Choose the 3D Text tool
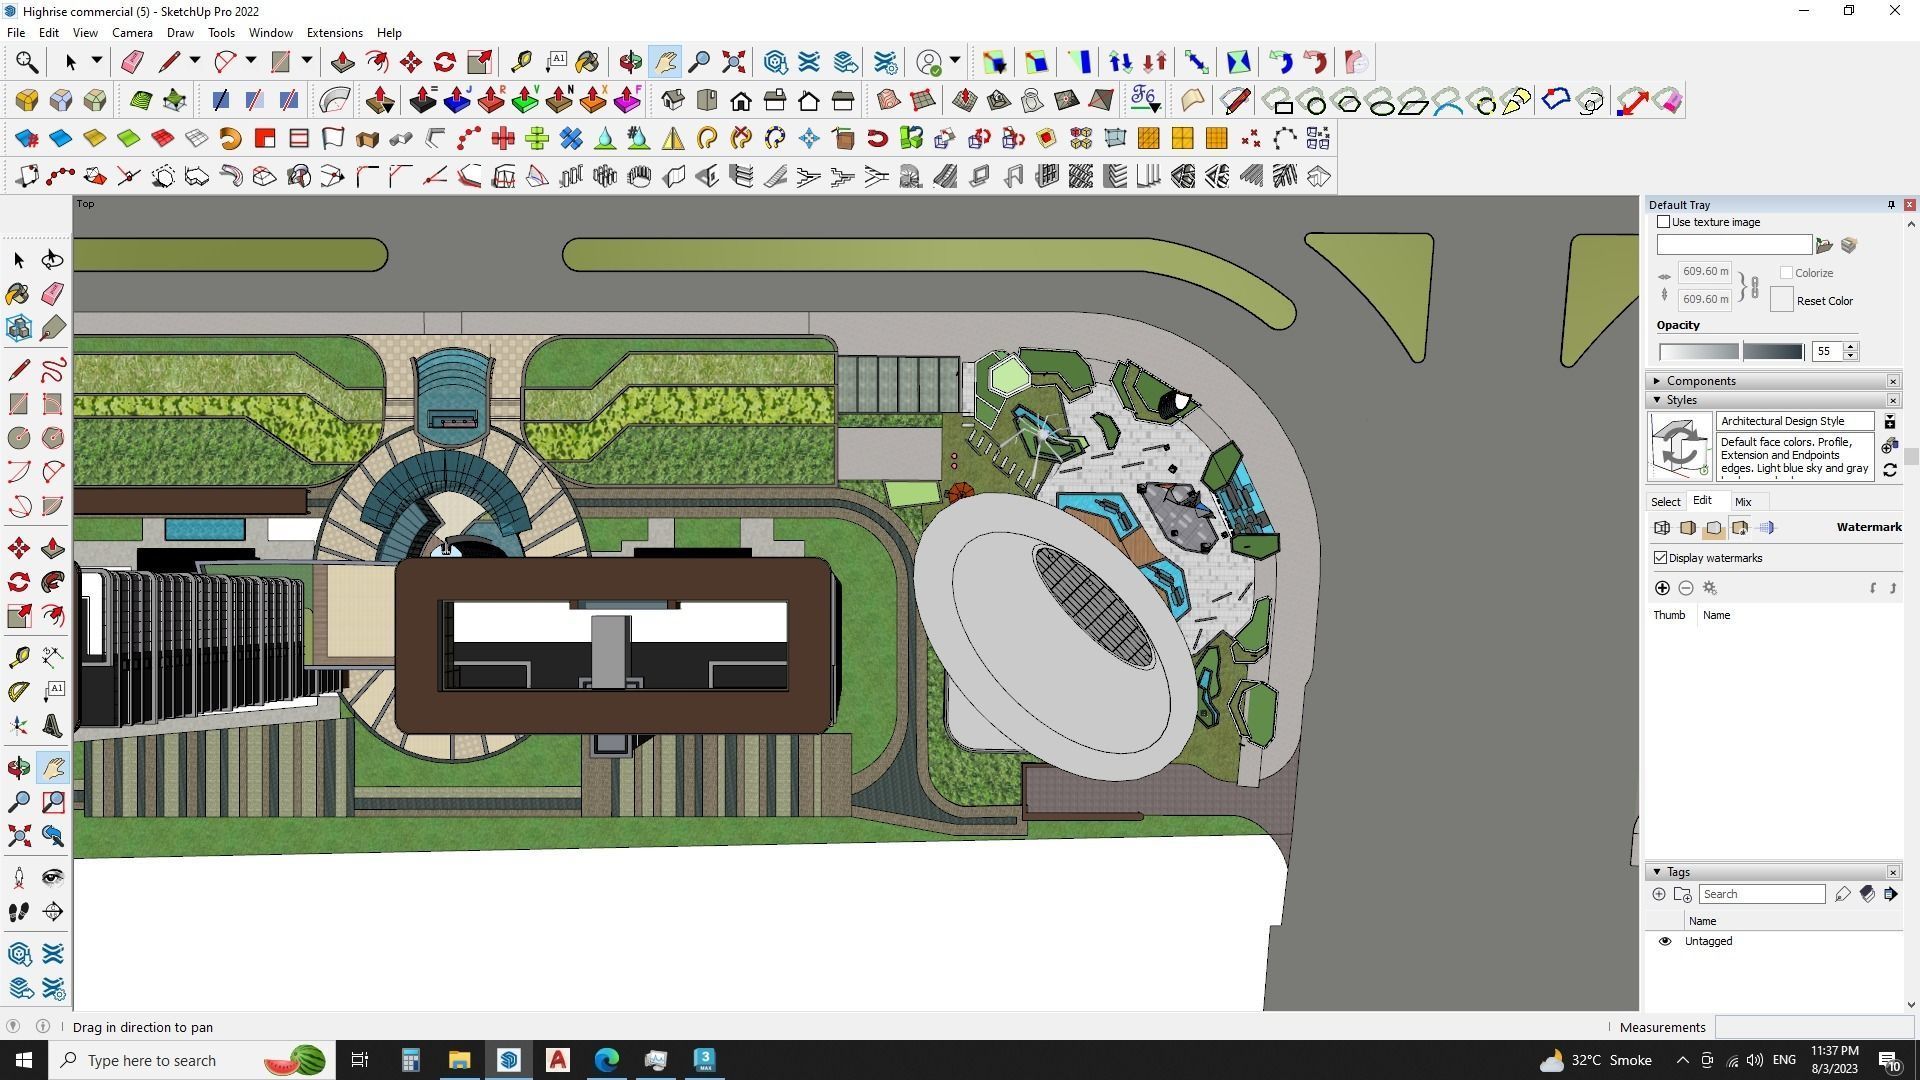1920x1080 pixels. click(x=53, y=726)
